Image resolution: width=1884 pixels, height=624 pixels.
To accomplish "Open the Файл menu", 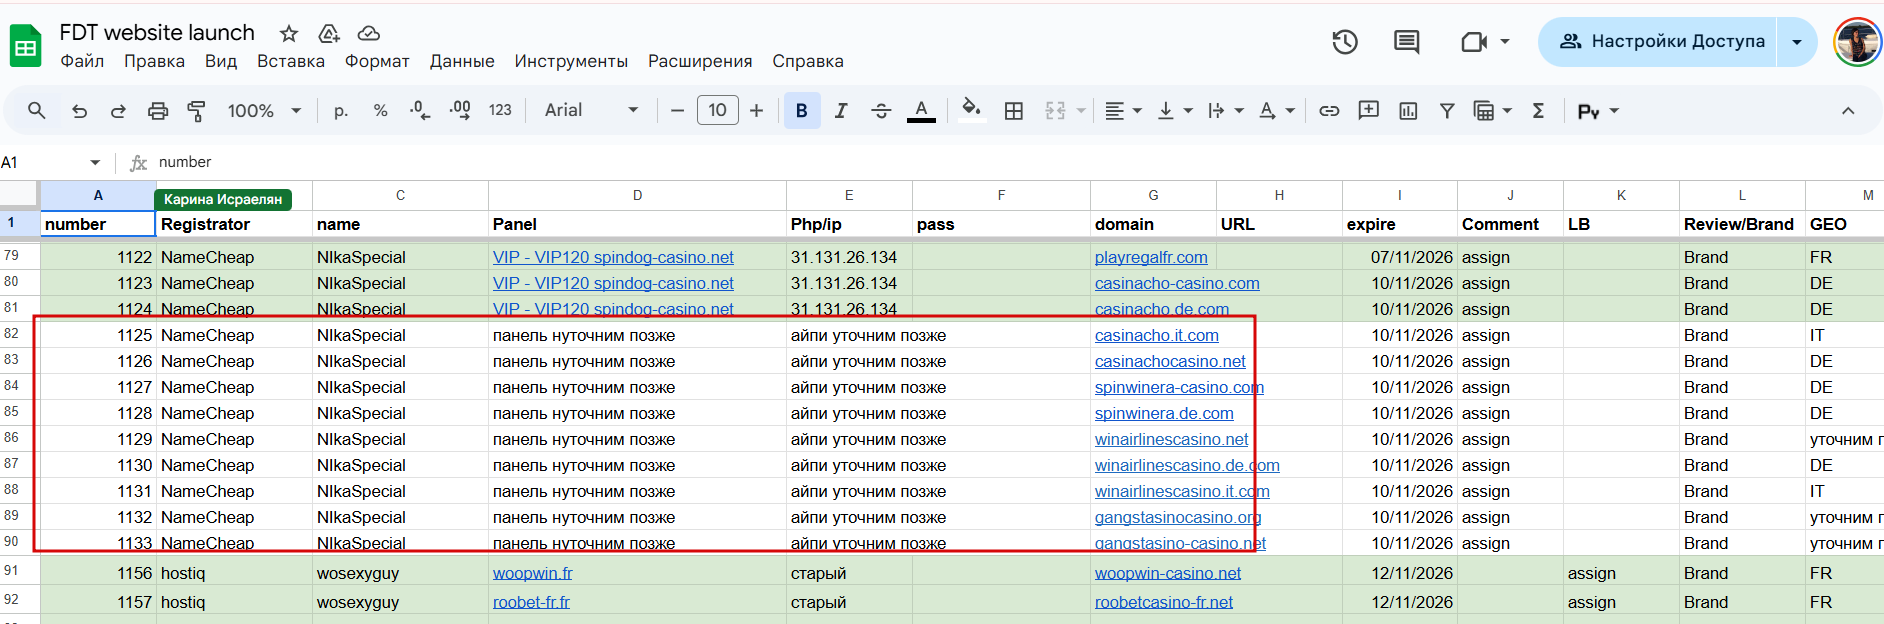I will (x=82, y=61).
